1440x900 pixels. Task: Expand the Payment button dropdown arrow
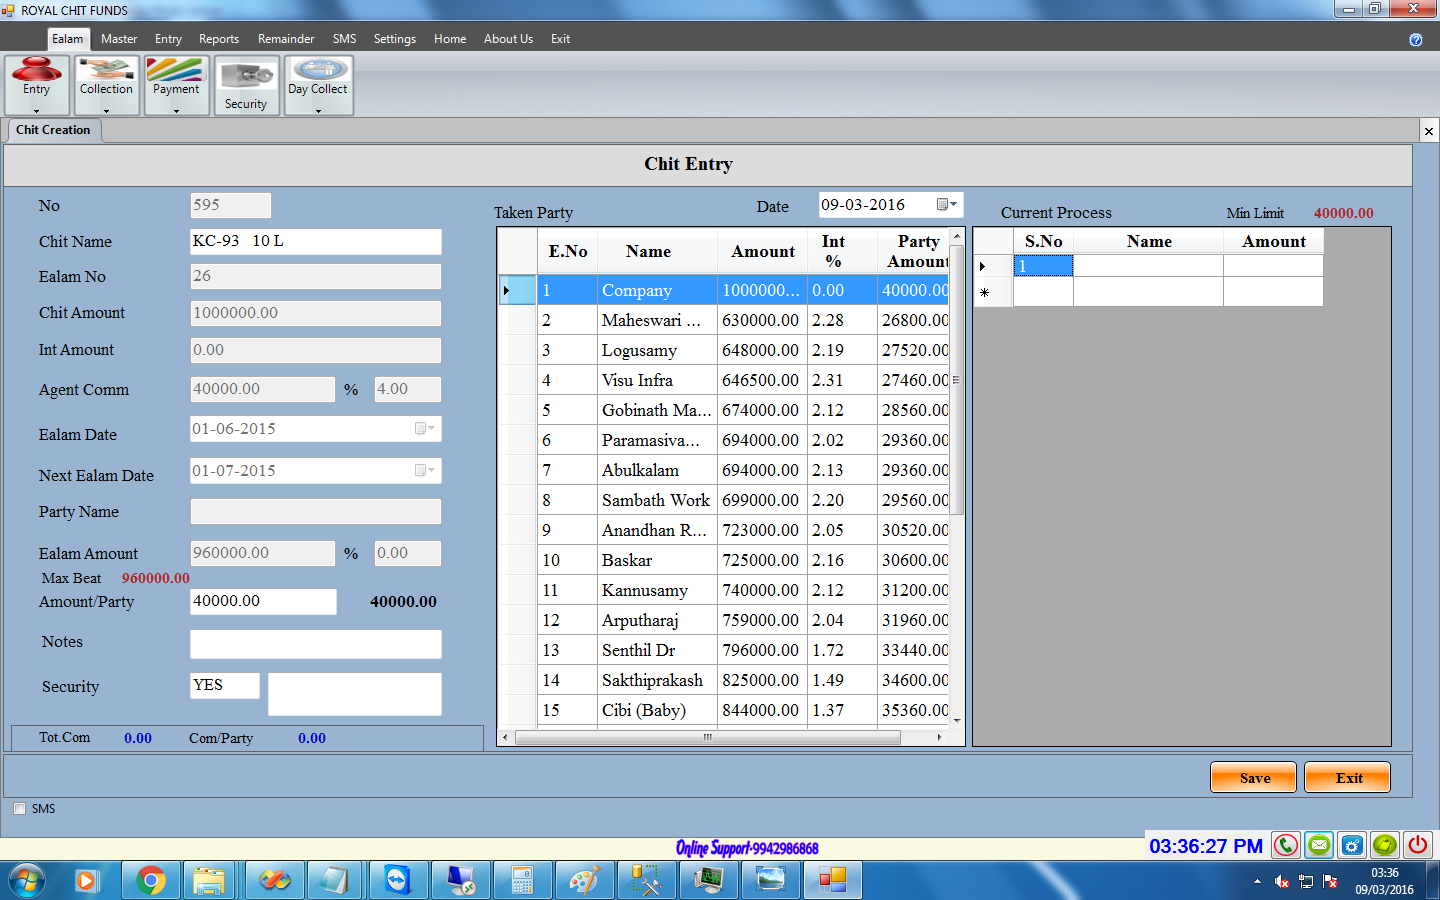click(176, 110)
